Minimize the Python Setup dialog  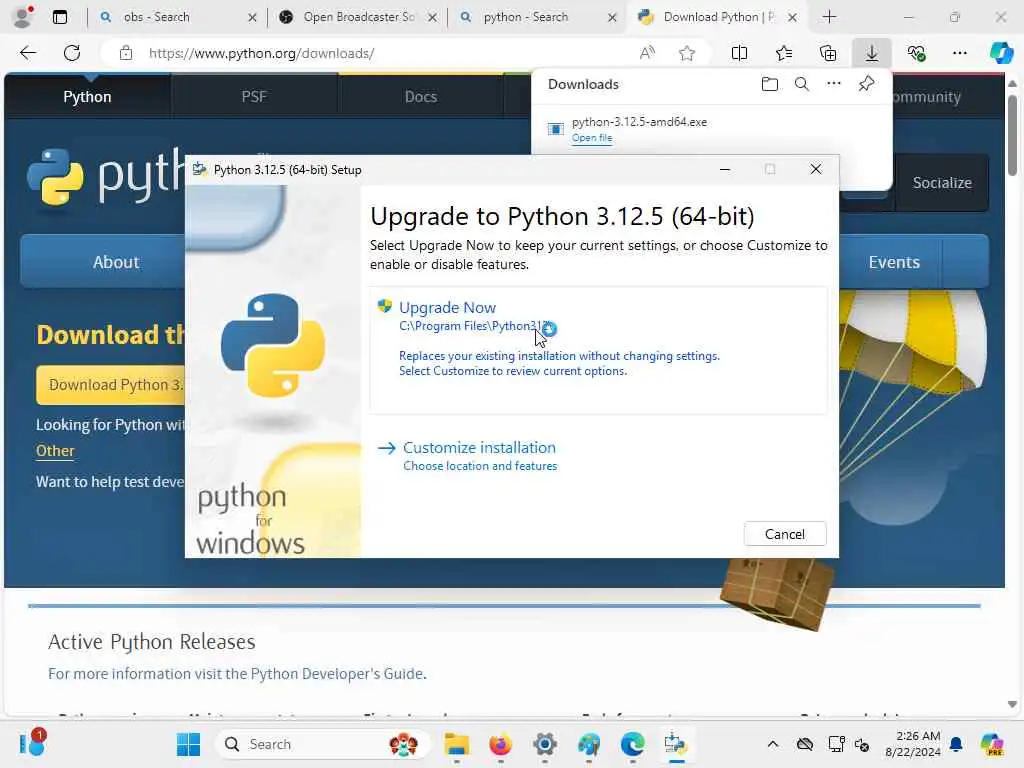pos(725,169)
